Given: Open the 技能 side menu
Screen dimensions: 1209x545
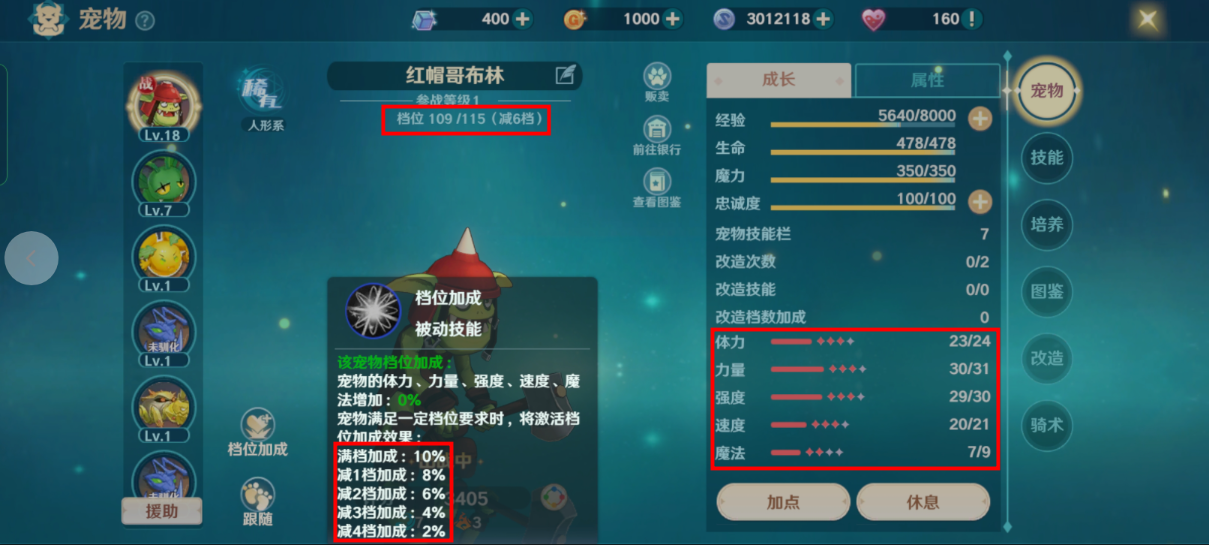Looking at the screenshot, I should 1047,158.
